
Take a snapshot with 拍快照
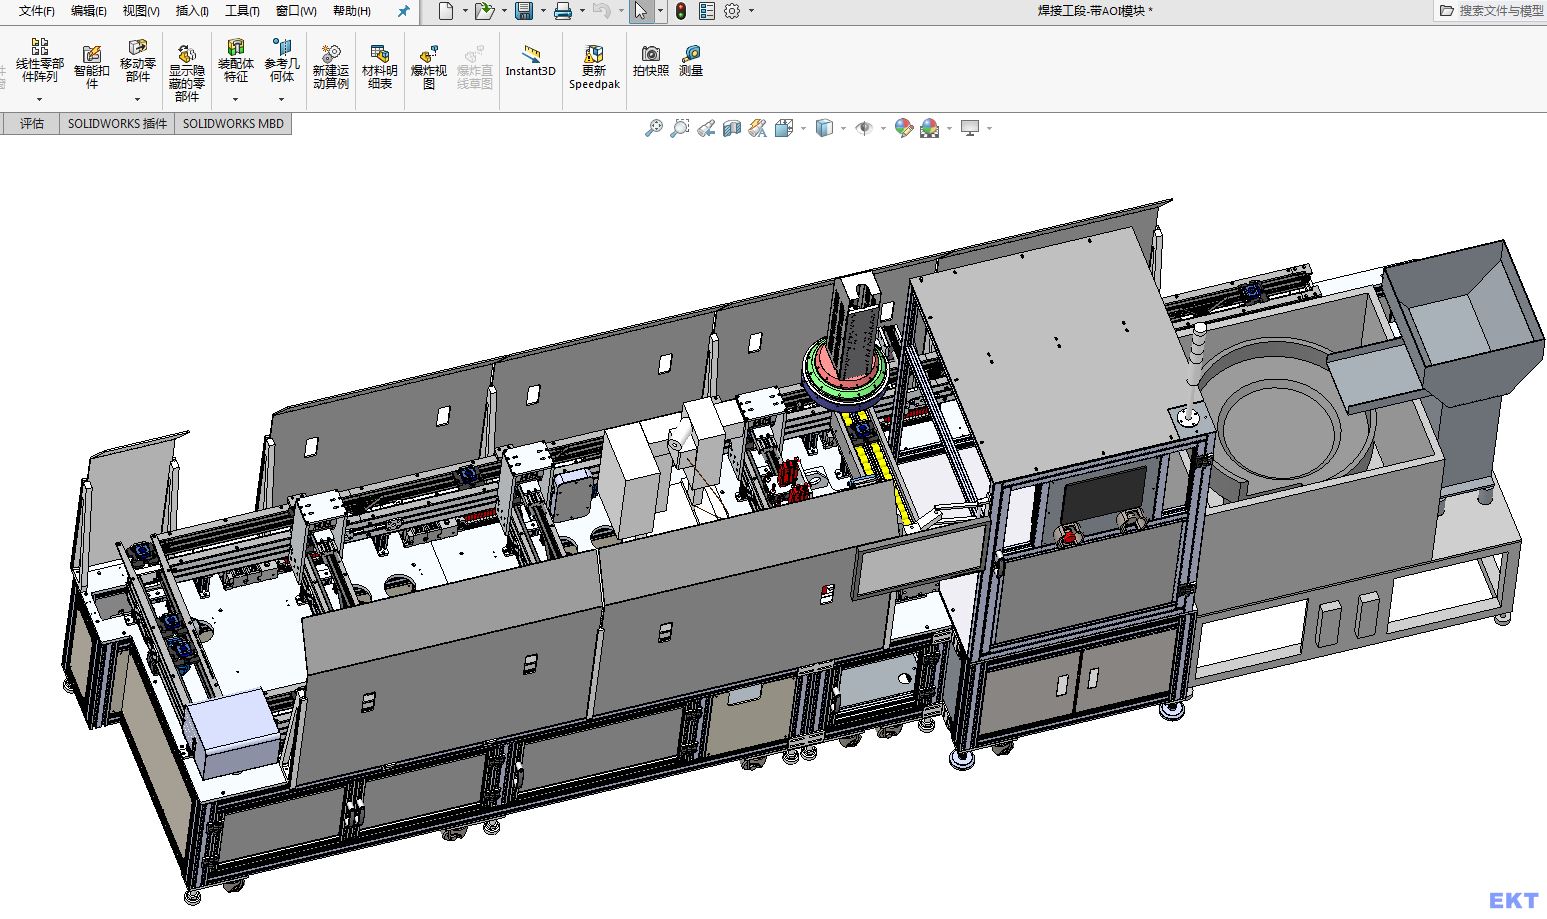click(x=650, y=61)
